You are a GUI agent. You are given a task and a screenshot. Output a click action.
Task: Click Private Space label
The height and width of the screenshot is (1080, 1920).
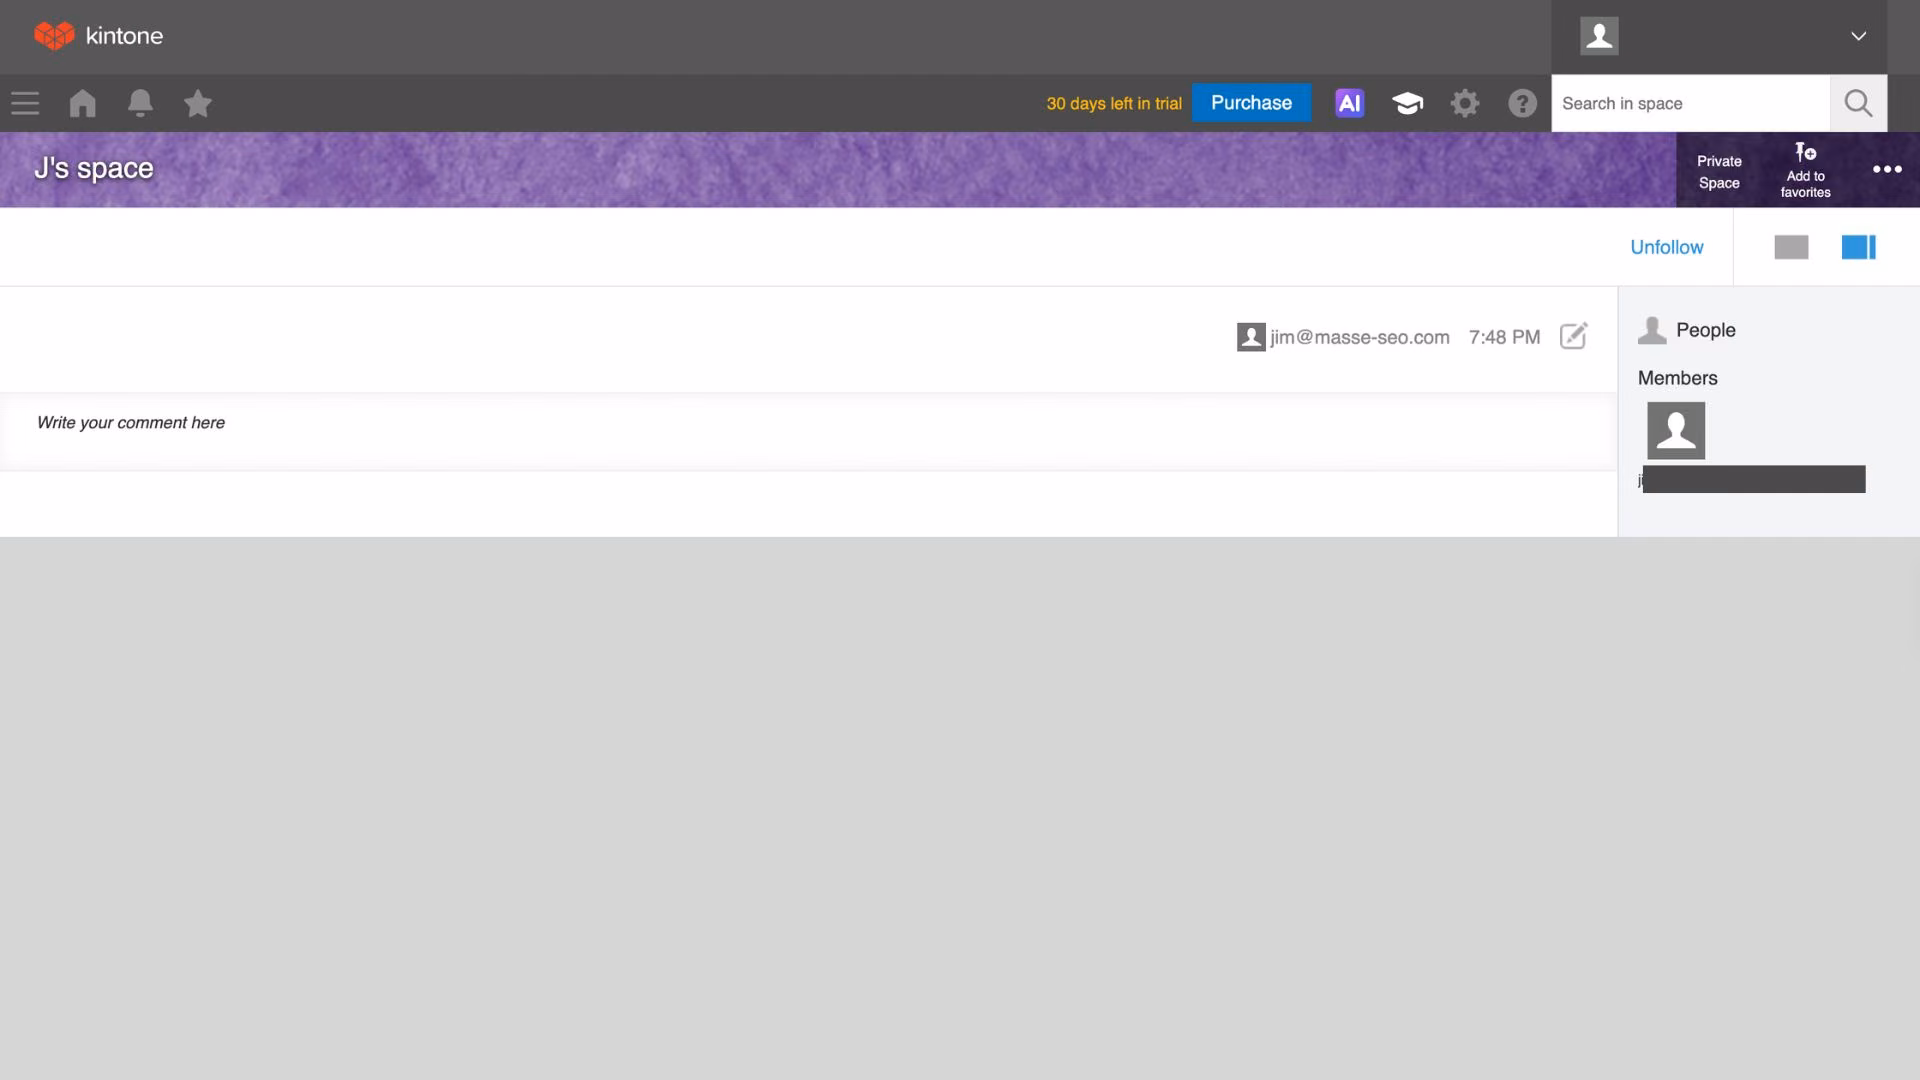(x=1719, y=172)
